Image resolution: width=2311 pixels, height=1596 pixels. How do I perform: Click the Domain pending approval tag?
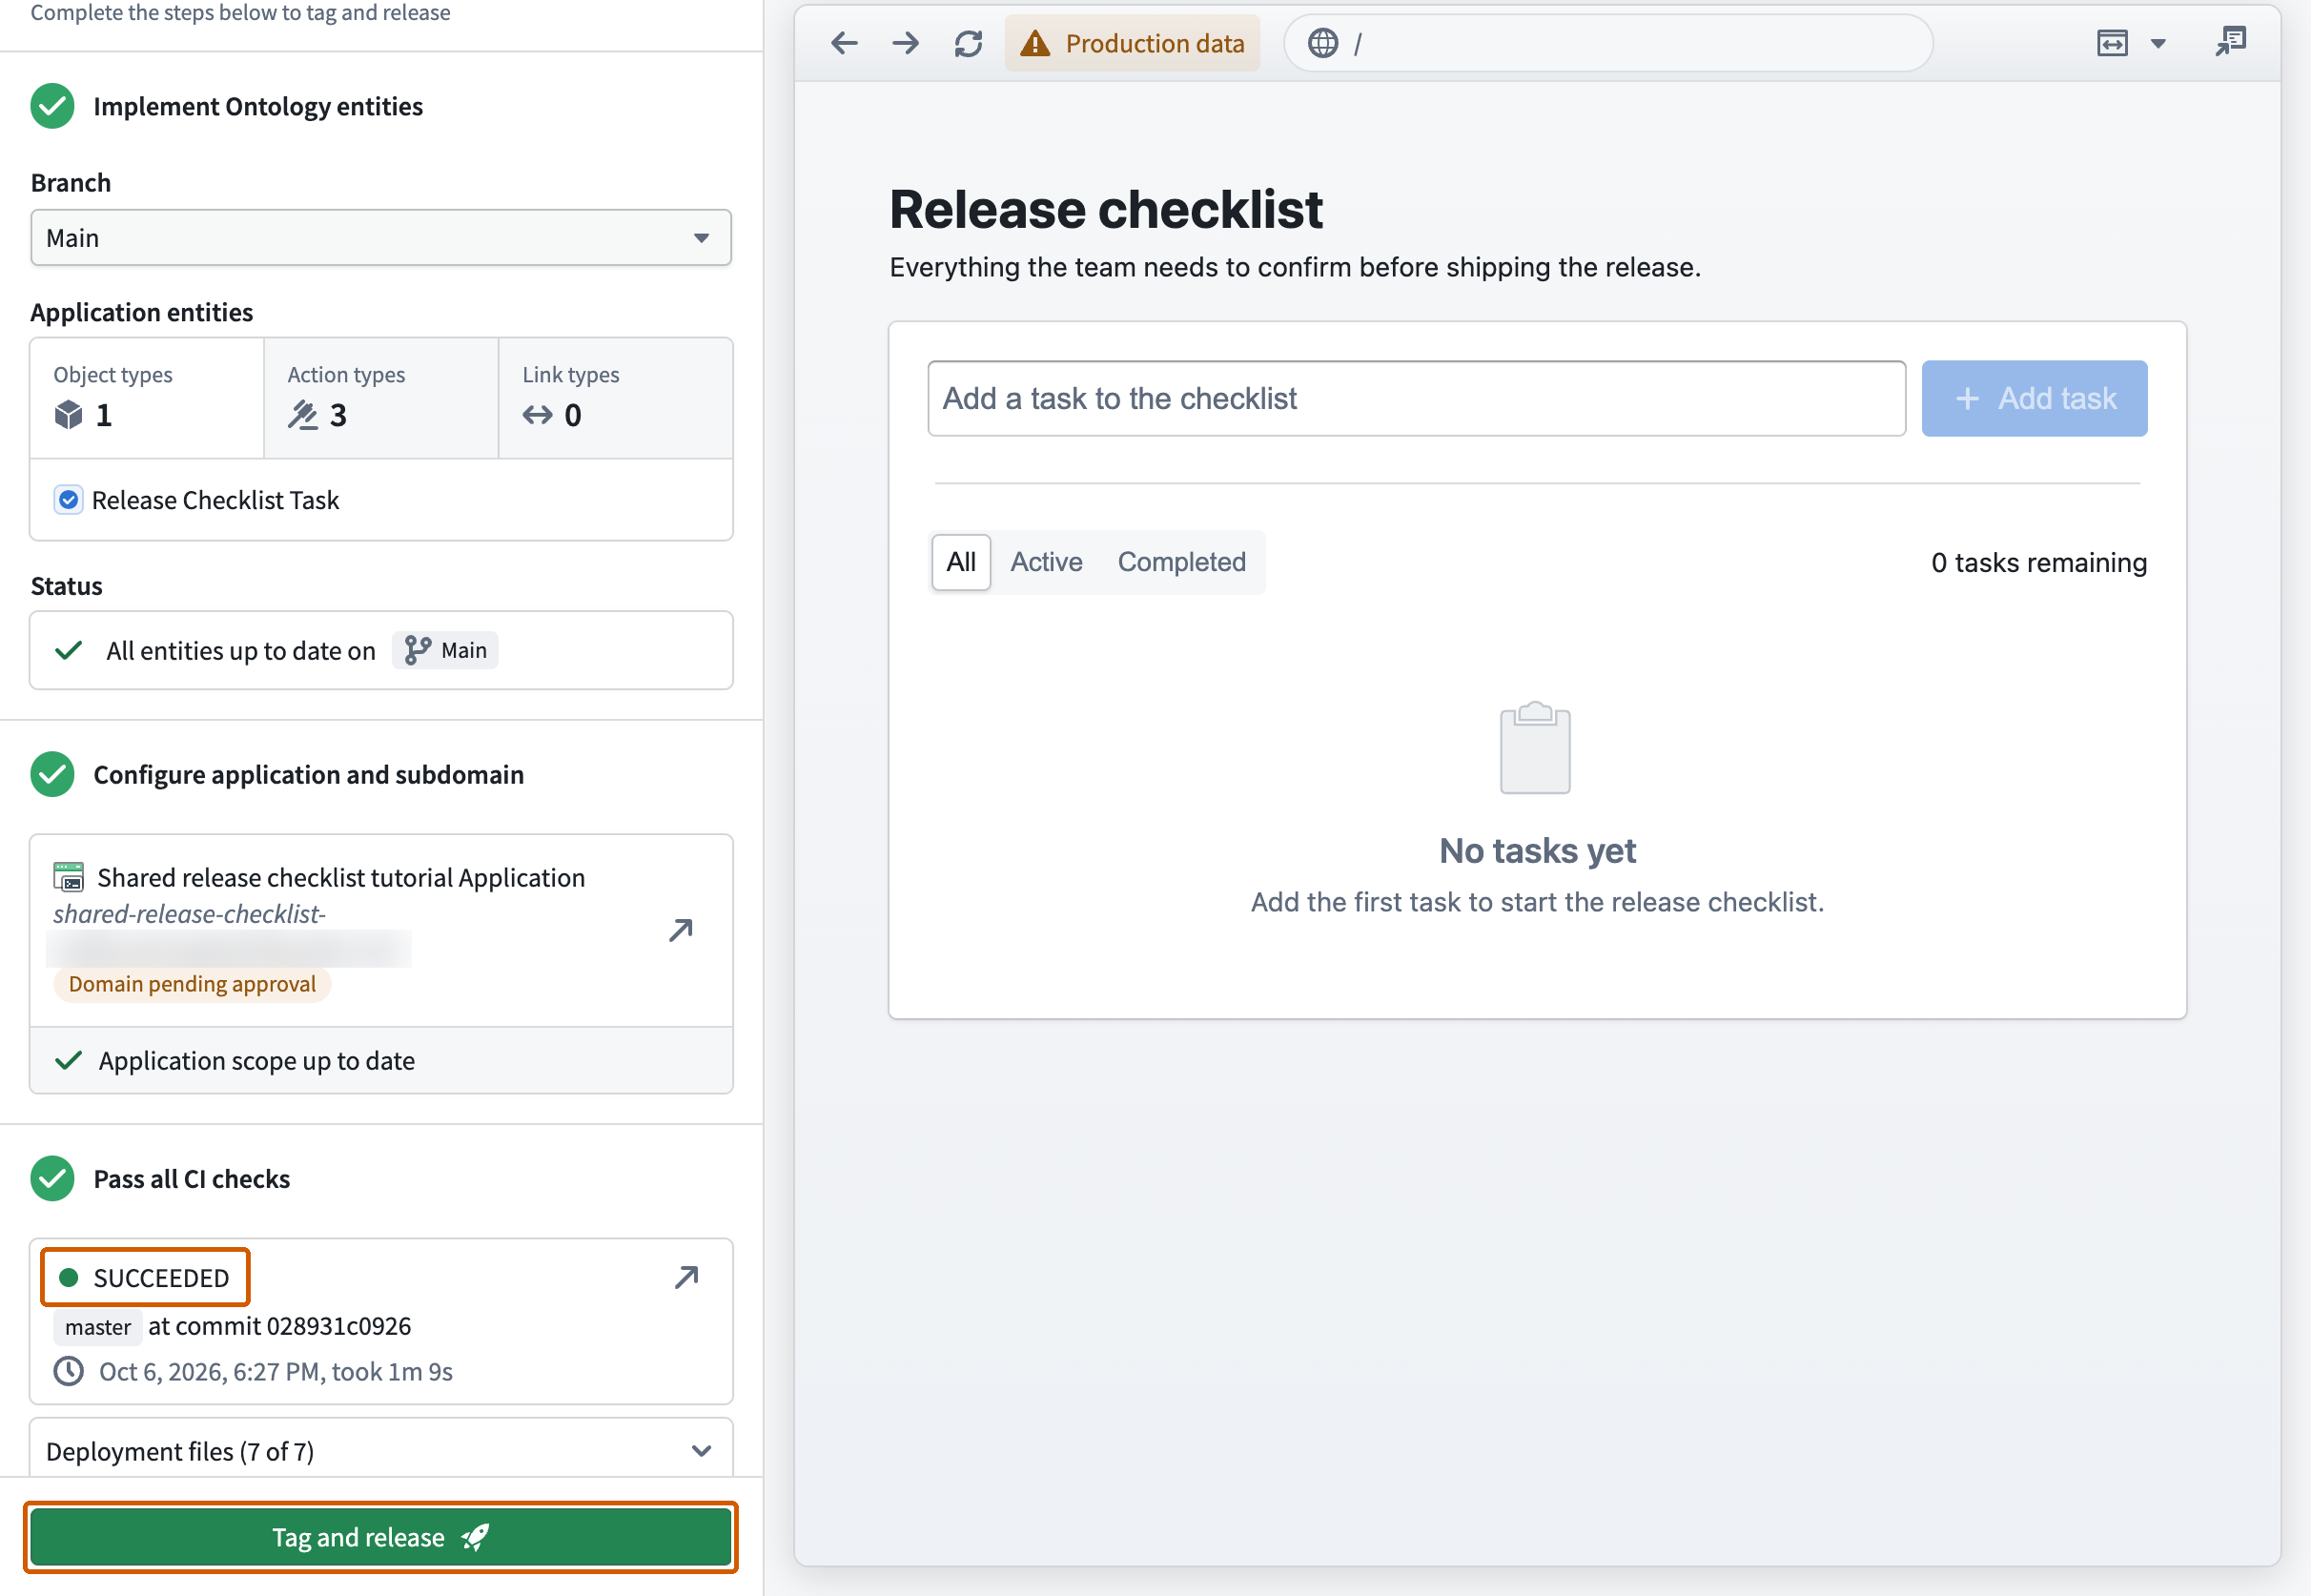[x=192, y=984]
